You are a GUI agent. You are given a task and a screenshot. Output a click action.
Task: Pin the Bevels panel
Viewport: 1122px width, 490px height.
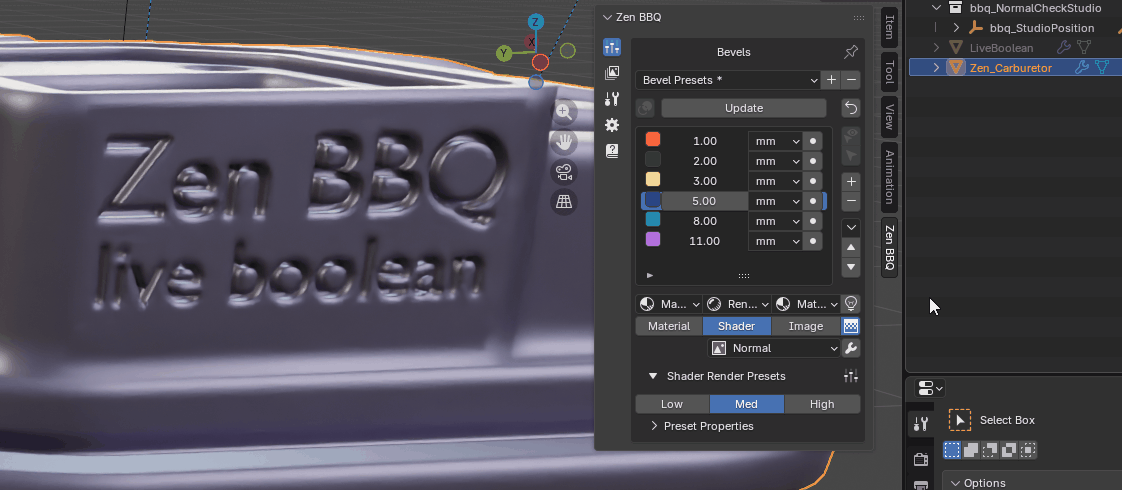tap(851, 52)
